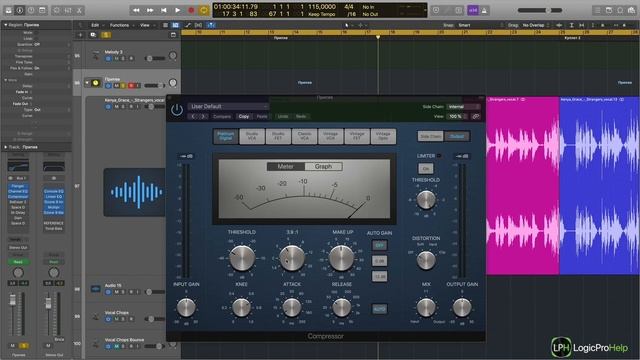Open Smart Controls from control bar
Image resolution: width=640 pixels, height=360 pixels.
[x=57, y=10]
